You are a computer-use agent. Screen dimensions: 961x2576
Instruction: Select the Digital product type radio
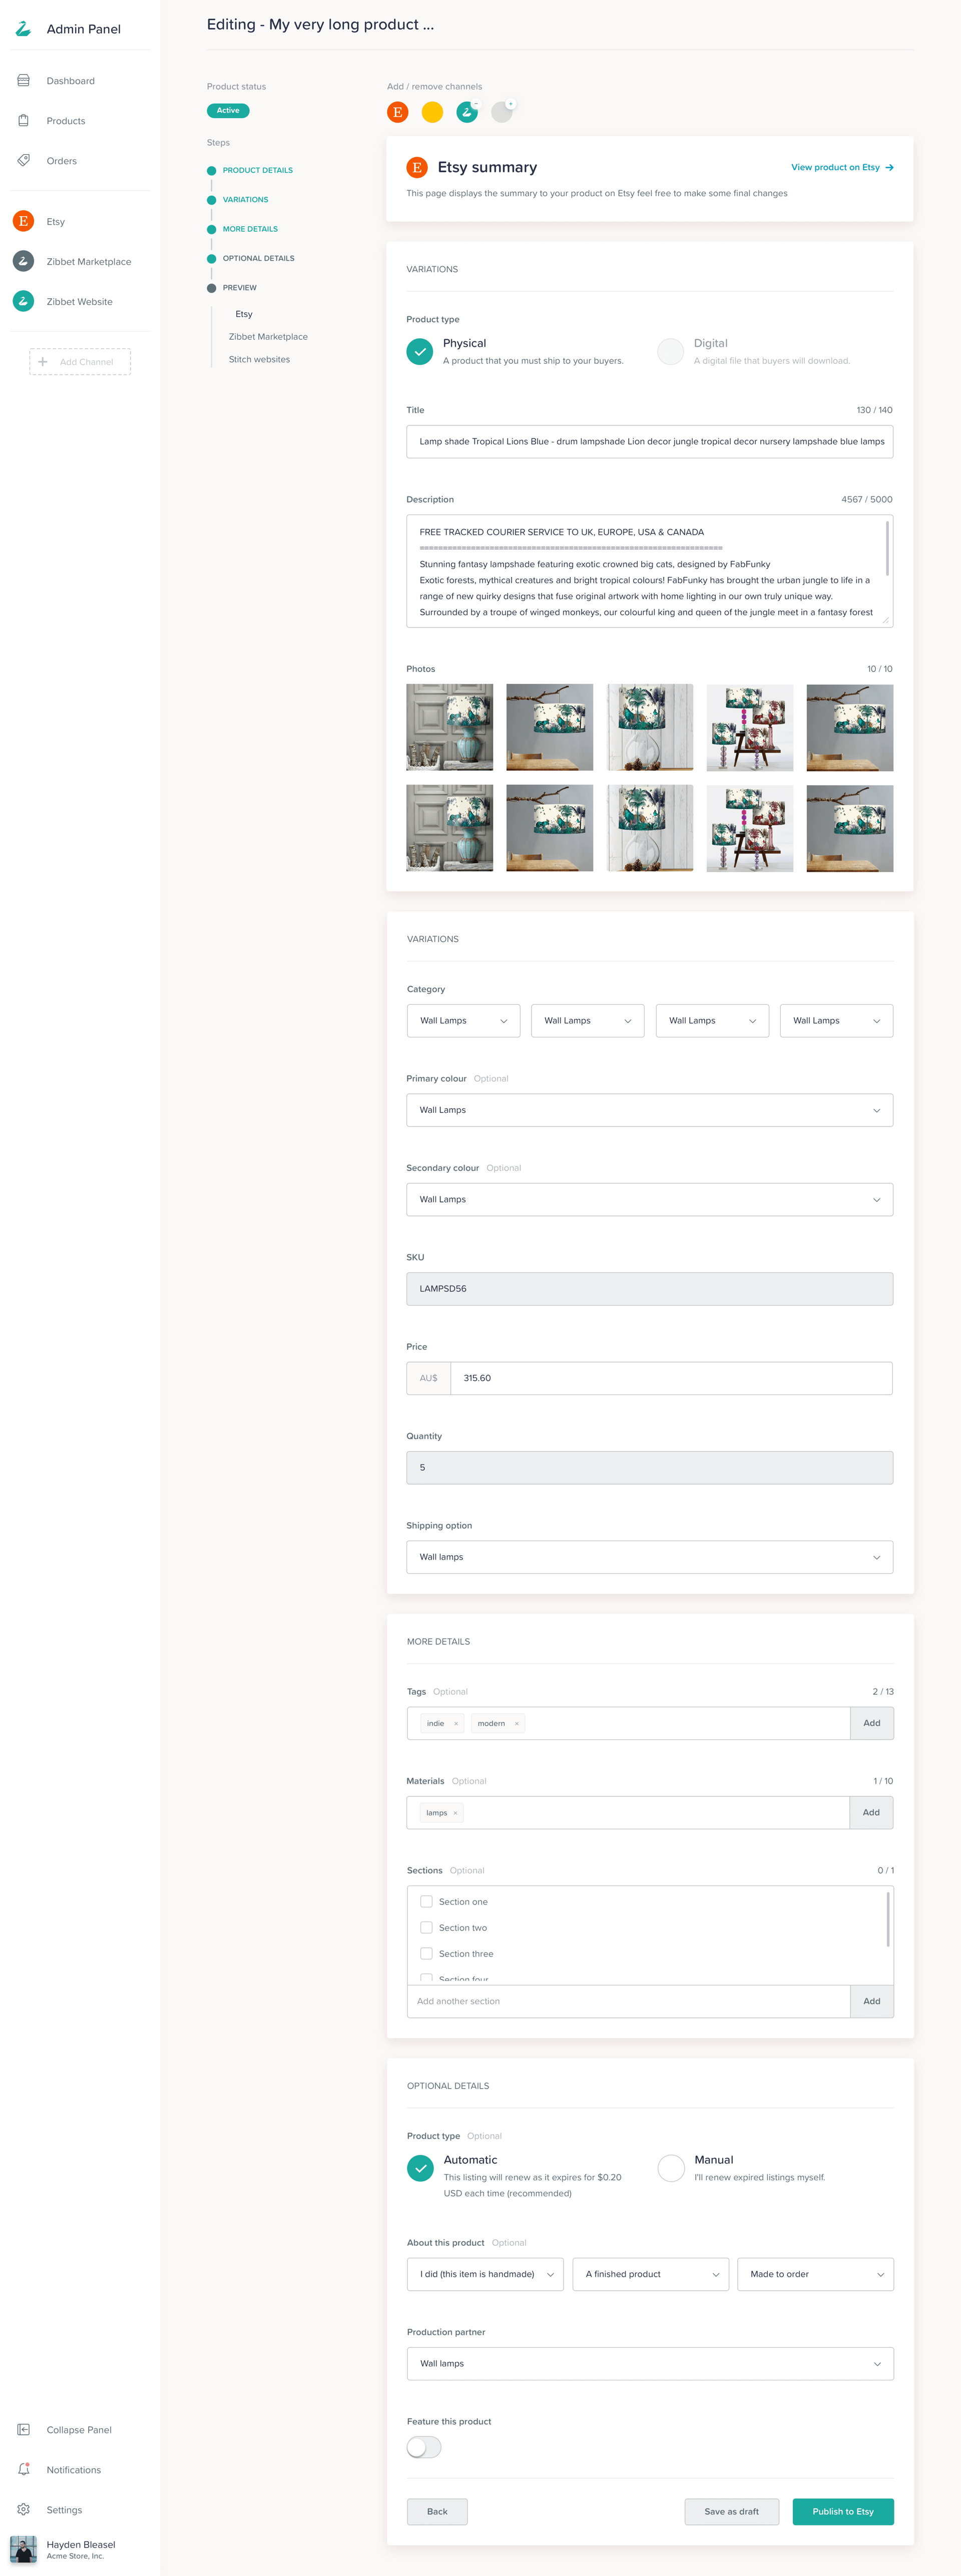tap(670, 351)
